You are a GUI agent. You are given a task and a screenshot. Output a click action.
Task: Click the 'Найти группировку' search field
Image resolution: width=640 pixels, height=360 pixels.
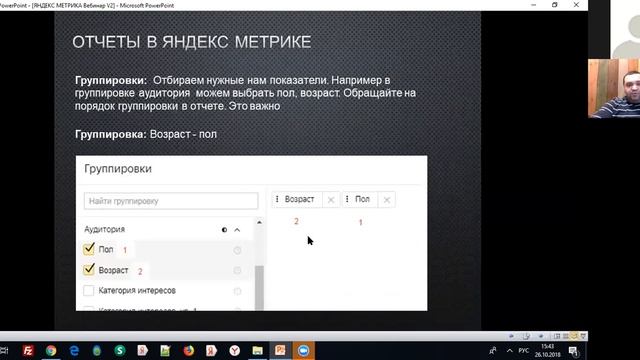coord(171,201)
